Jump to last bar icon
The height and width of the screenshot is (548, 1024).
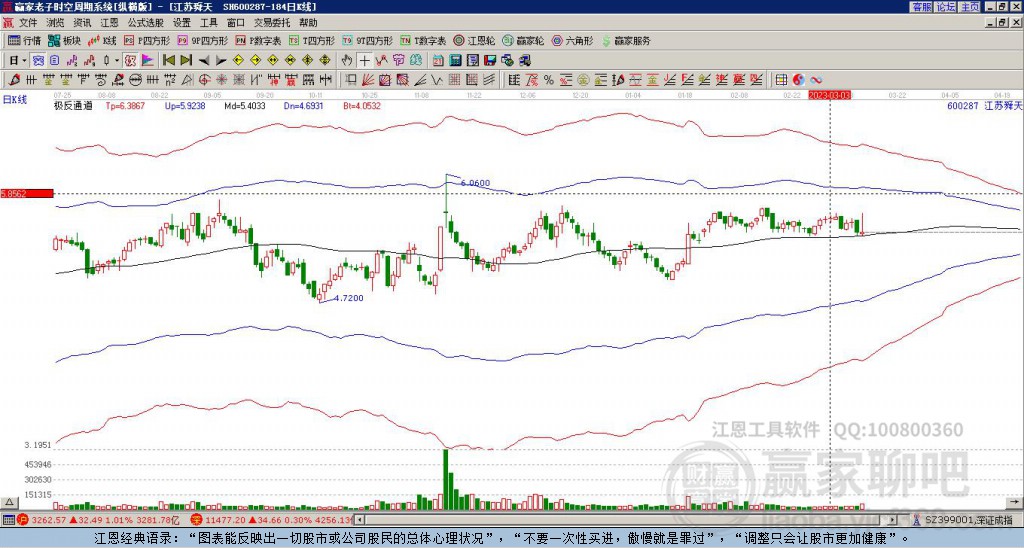click(x=186, y=60)
